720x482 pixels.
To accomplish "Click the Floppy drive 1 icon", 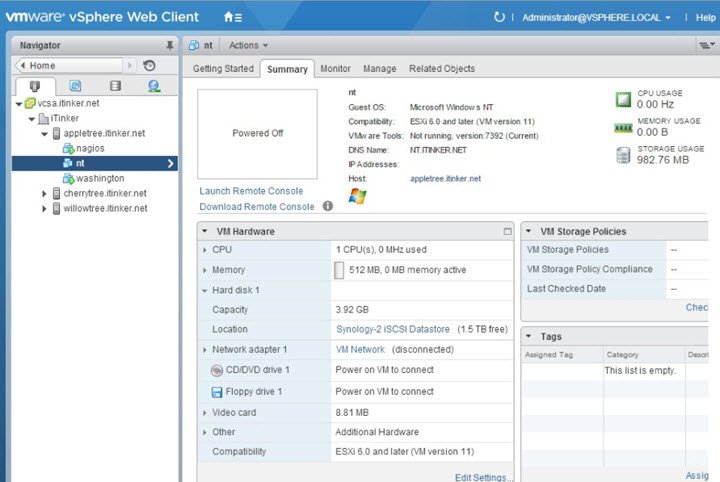I will (x=217, y=392).
